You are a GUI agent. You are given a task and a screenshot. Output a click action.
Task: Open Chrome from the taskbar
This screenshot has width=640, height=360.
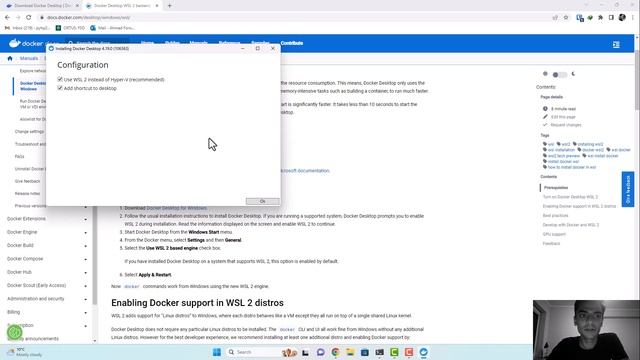336,352
